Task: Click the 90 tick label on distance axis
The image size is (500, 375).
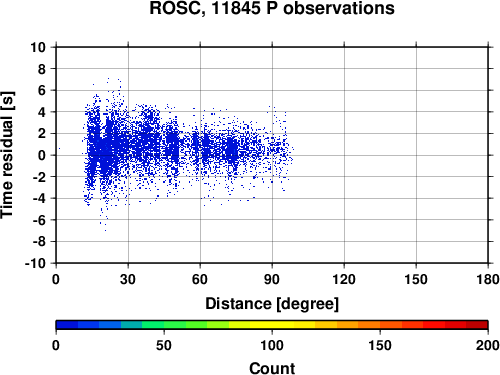Action: pyautogui.click(x=272, y=279)
